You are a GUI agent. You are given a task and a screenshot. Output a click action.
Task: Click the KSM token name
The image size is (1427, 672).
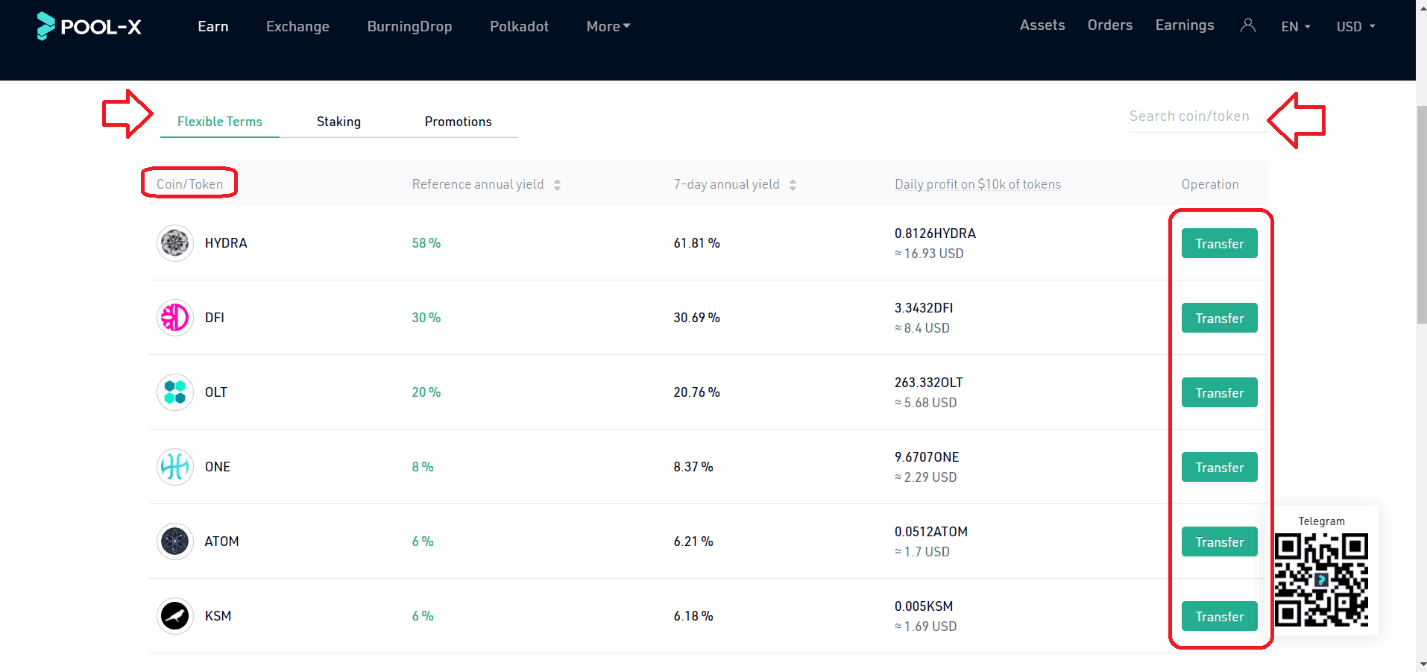(218, 616)
